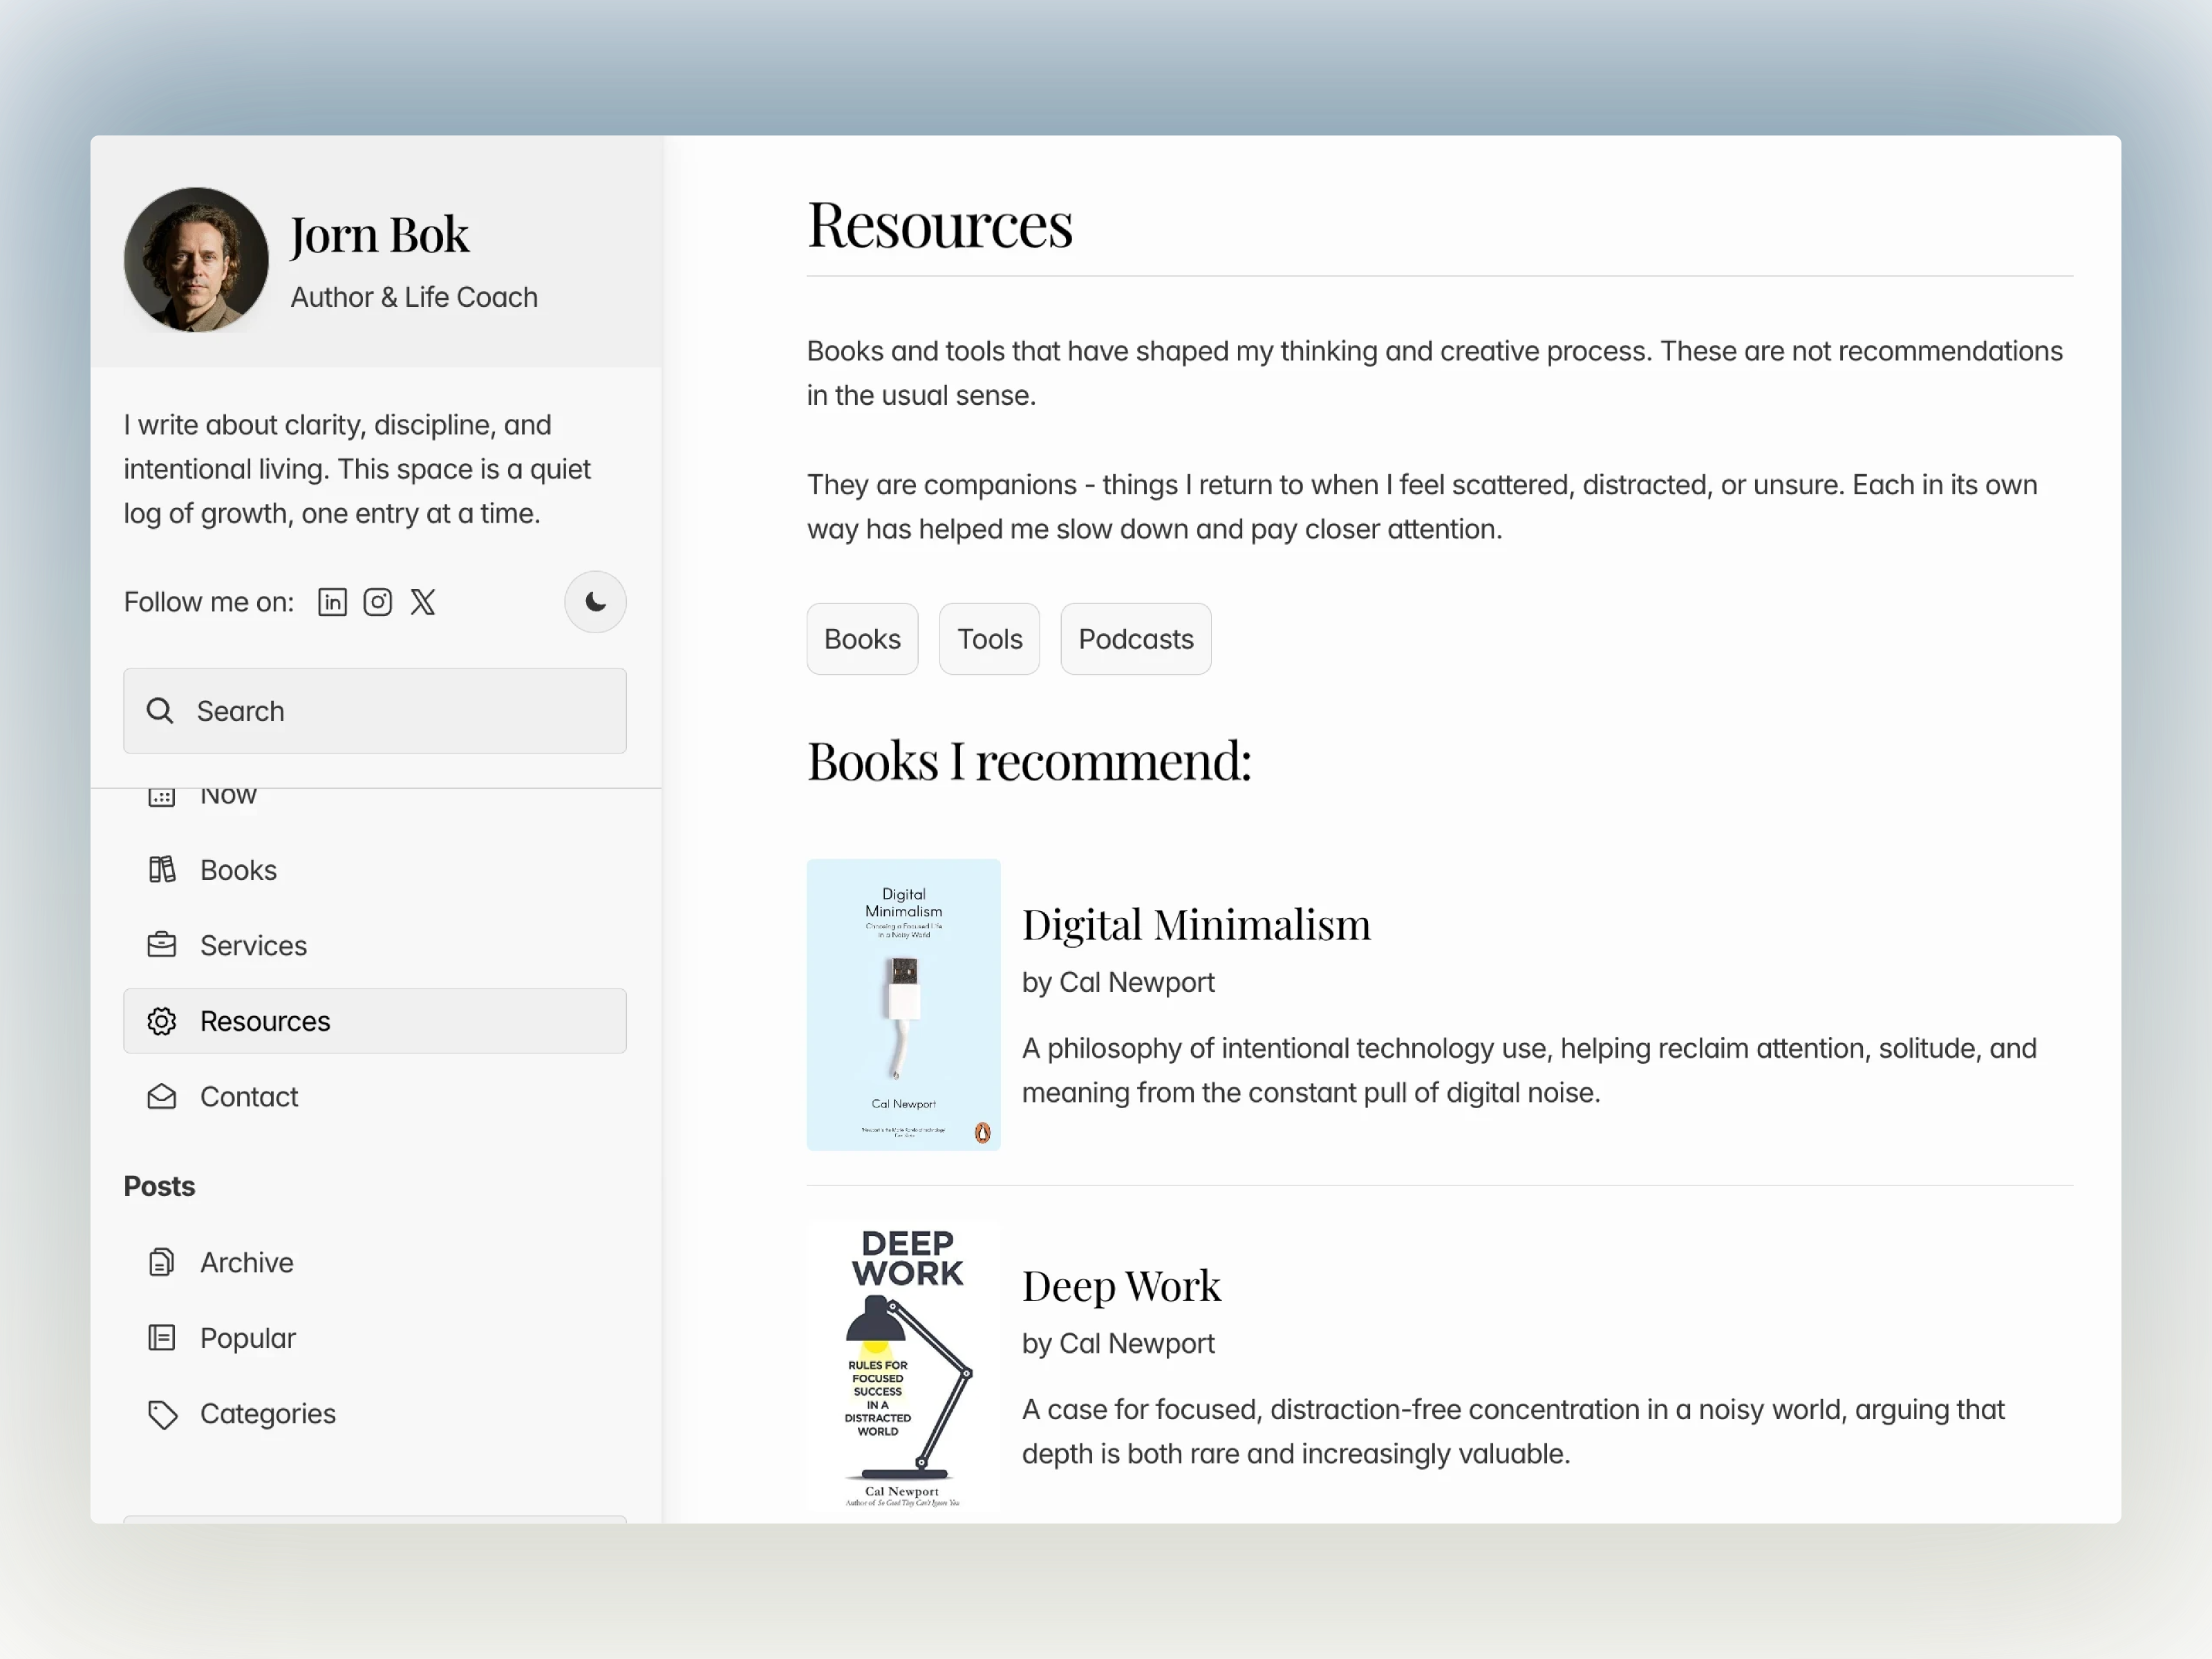Click the 'Author & Life Coach' subtitle
Screen dimensions: 2212x1659
[414, 297]
